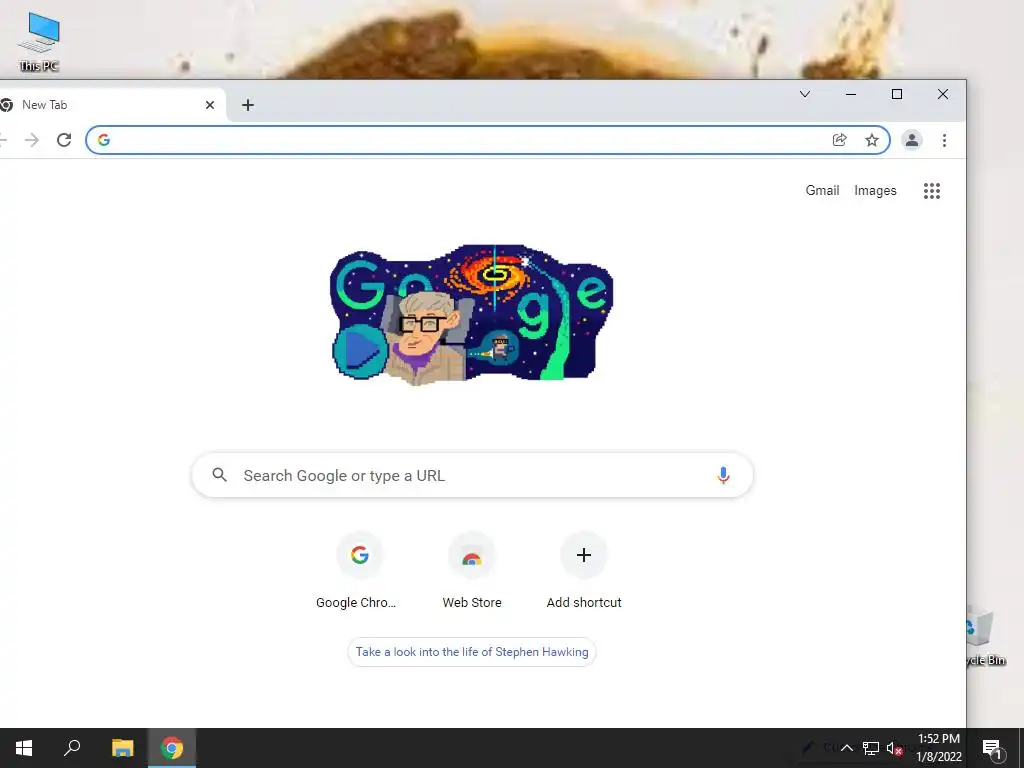Select the This PC desktop icon
This screenshot has height=768, width=1024.
tap(39, 41)
